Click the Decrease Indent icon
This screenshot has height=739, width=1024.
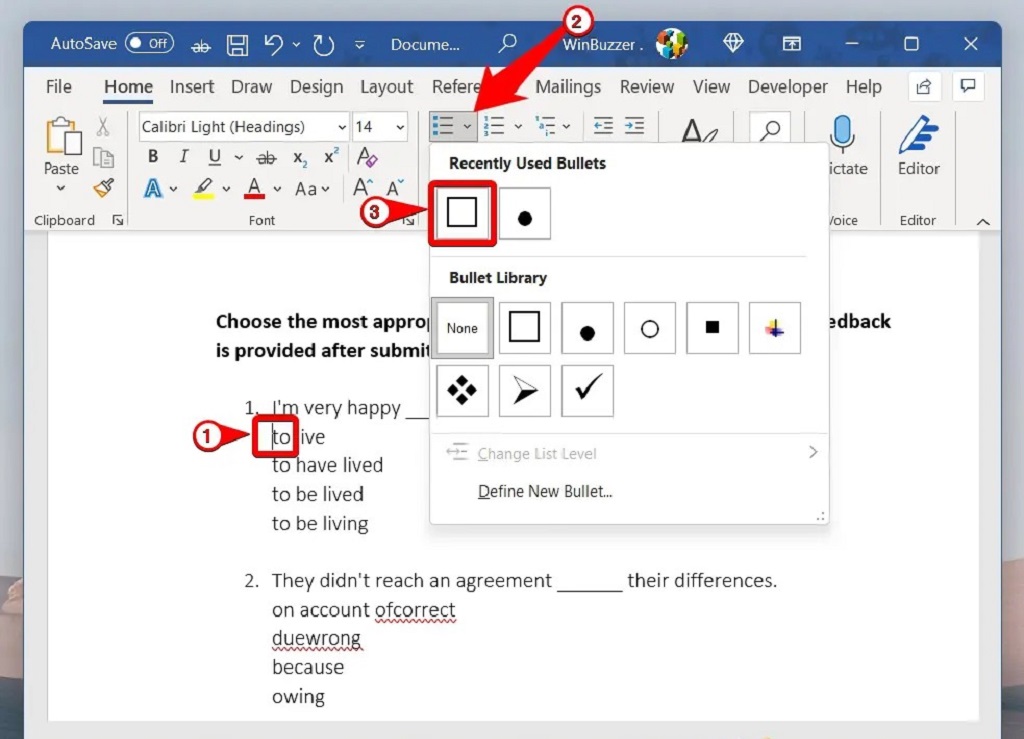pyautogui.click(x=603, y=126)
